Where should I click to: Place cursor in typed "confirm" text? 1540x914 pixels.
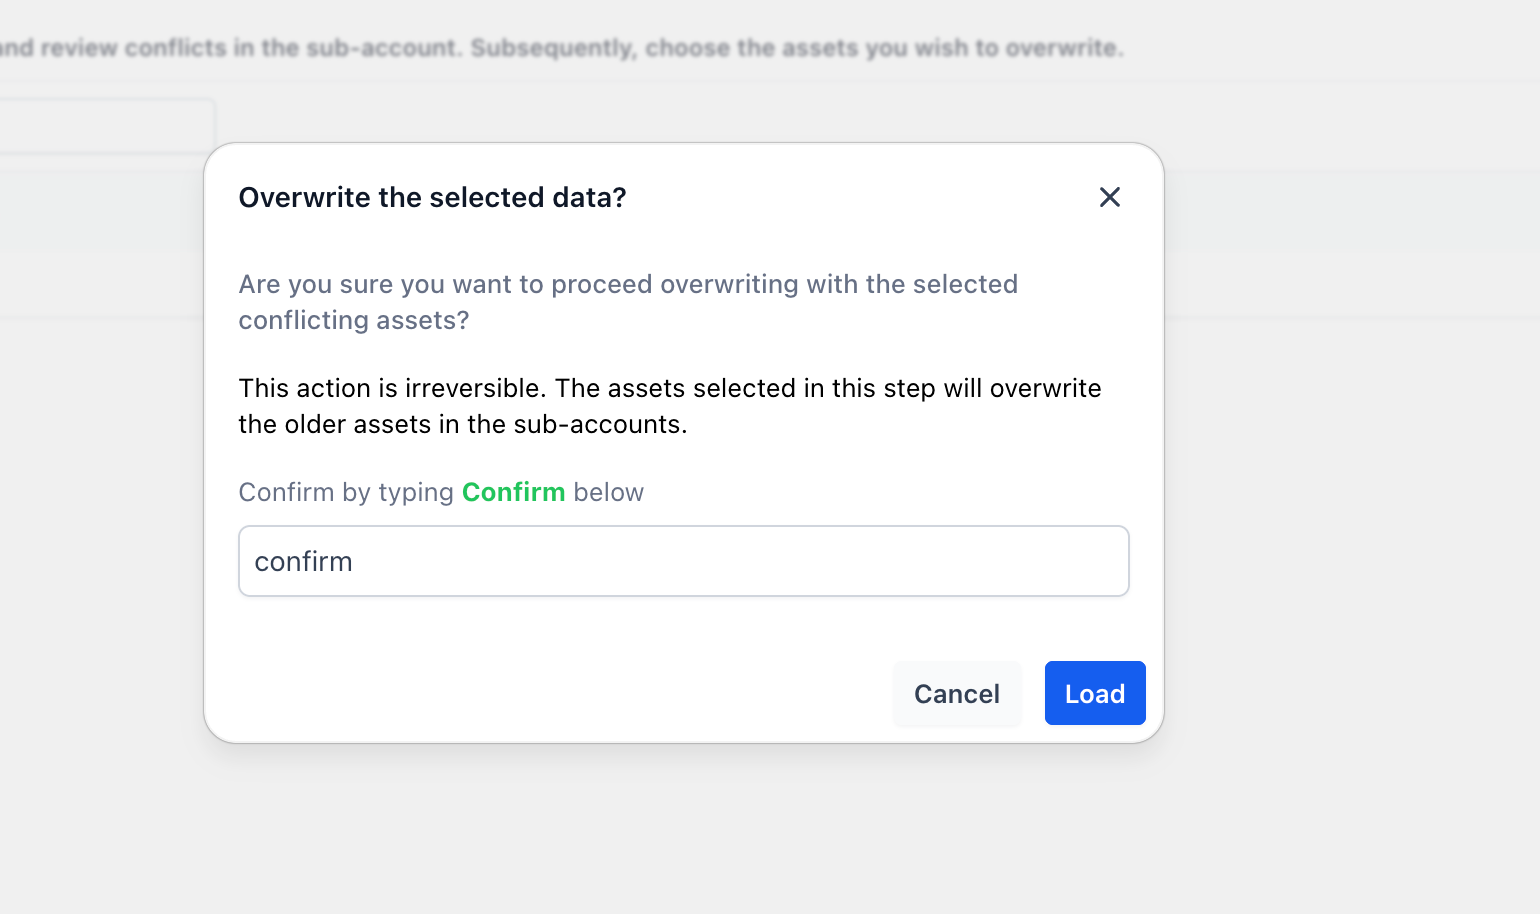303,562
